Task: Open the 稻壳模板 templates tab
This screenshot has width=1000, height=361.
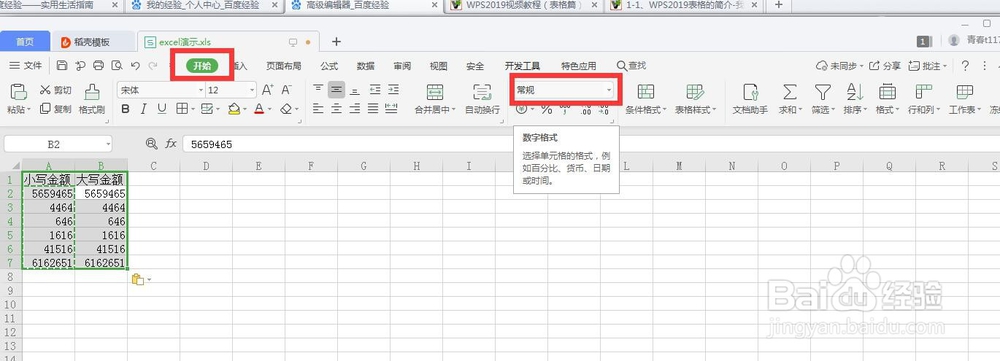Action: pos(93,42)
